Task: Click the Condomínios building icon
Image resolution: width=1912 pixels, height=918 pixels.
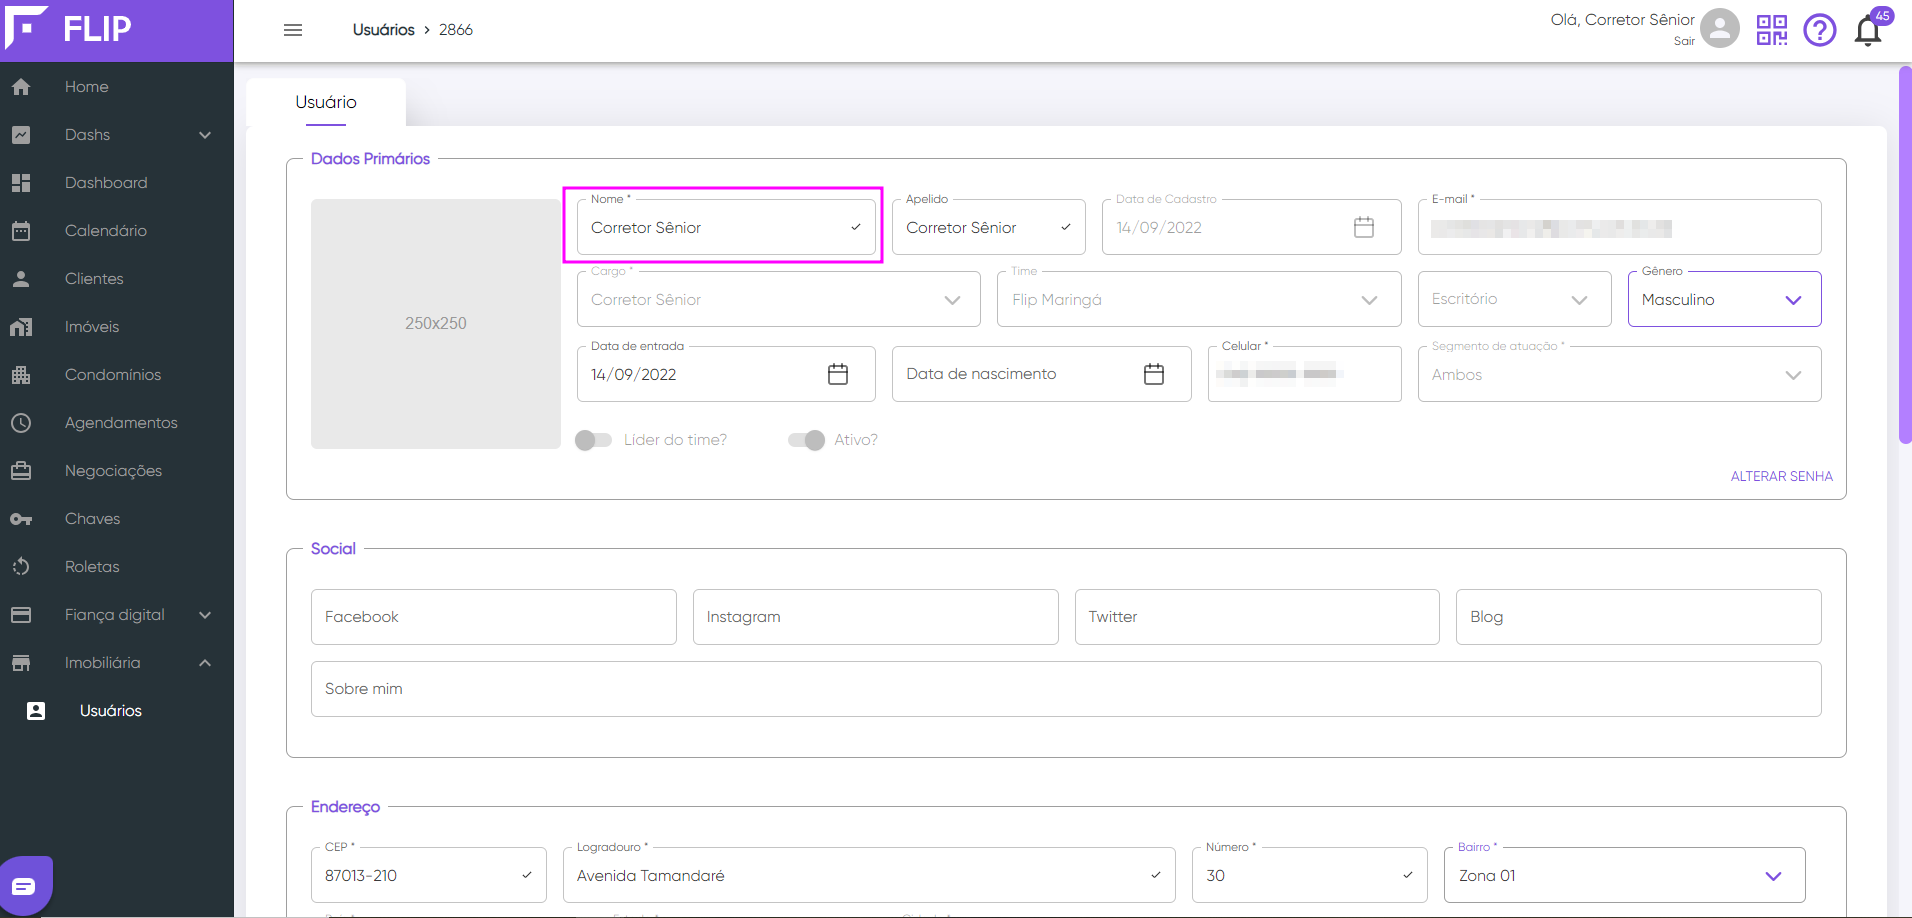Action: tap(21, 375)
